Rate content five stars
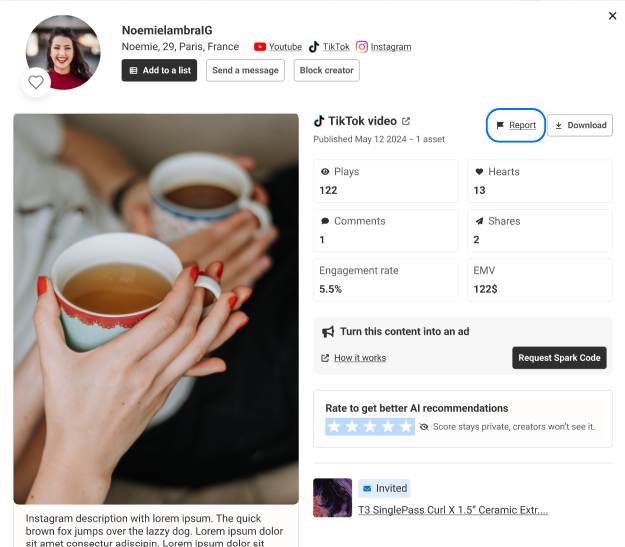This screenshot has height=547, width=625. (x=405, y=427)
